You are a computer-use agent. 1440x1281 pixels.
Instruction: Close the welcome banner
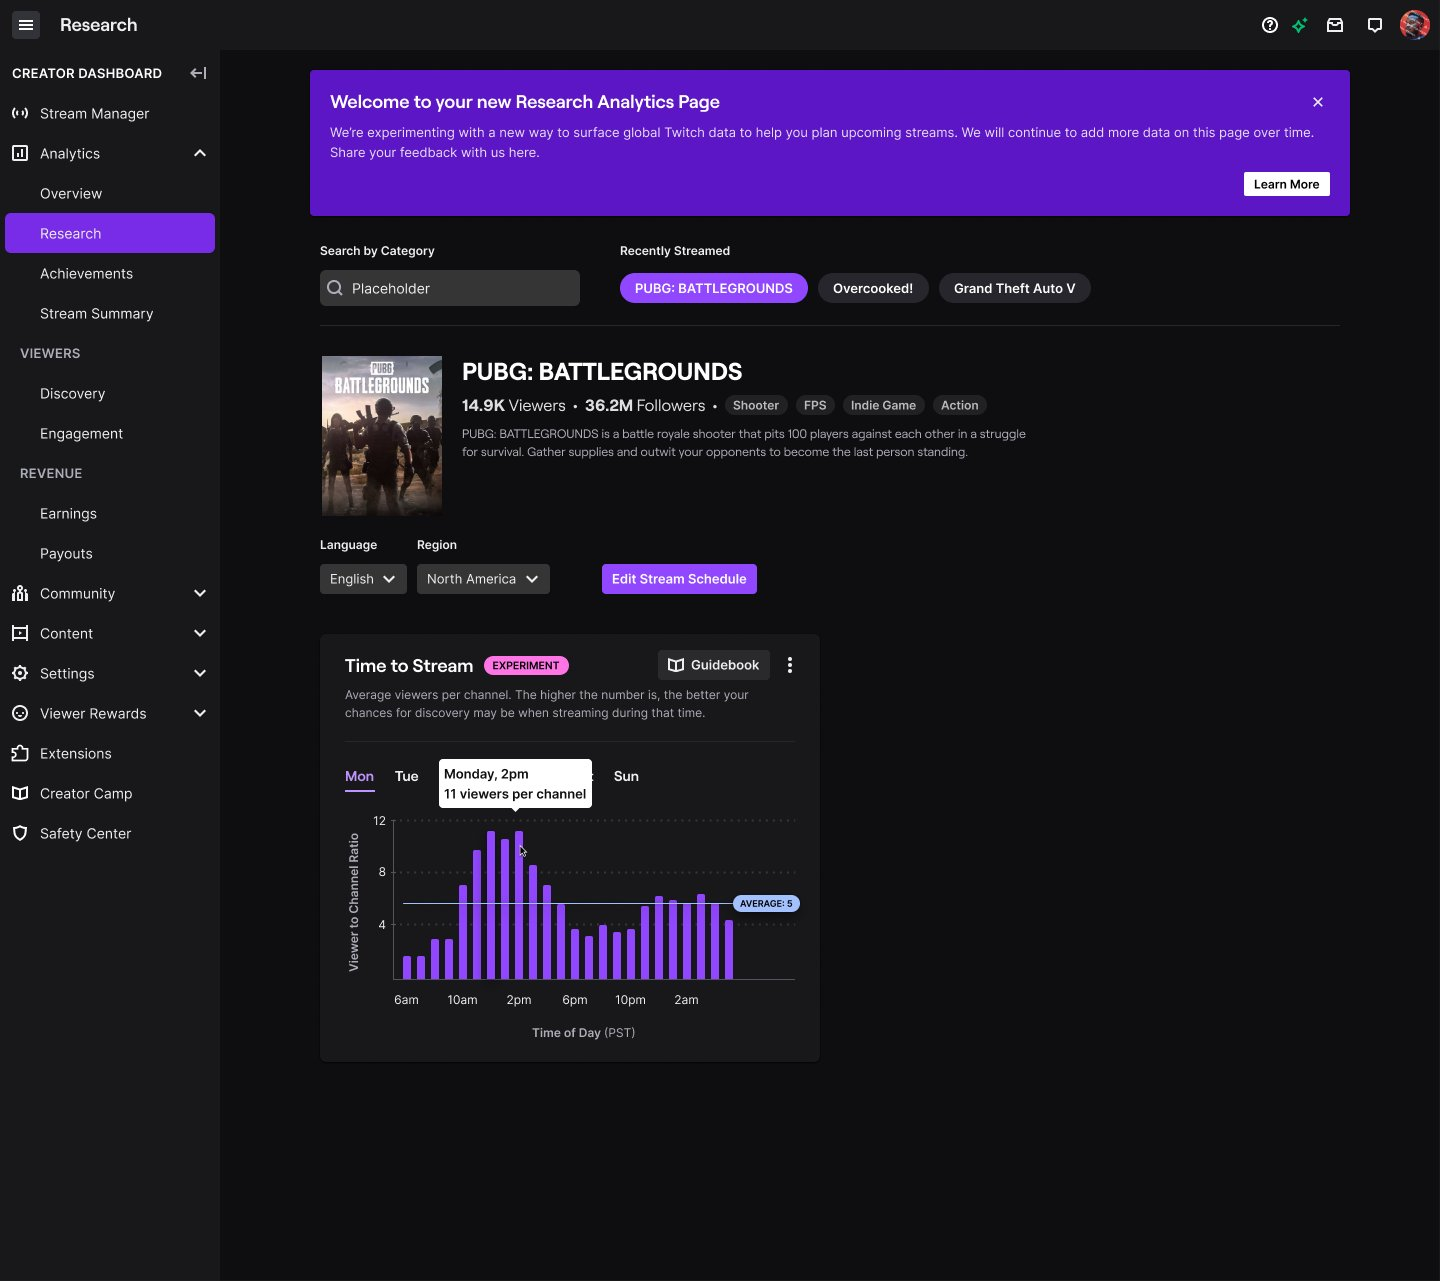point(1318,102)
